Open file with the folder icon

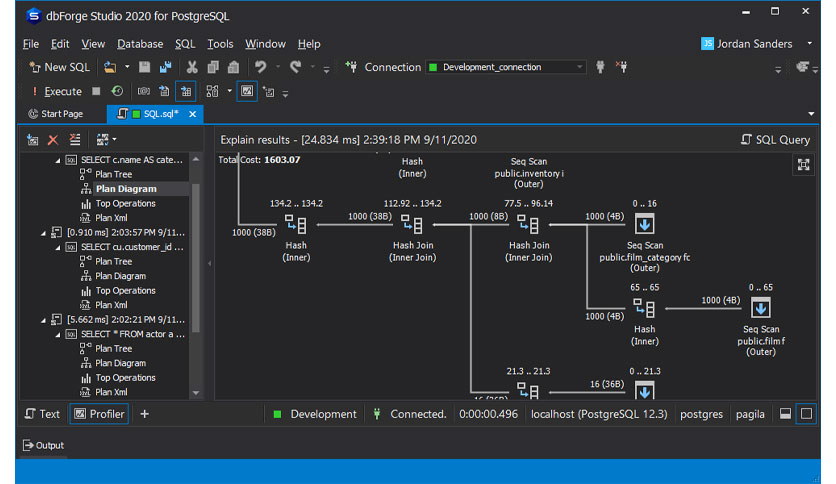[x=110, y=67]
